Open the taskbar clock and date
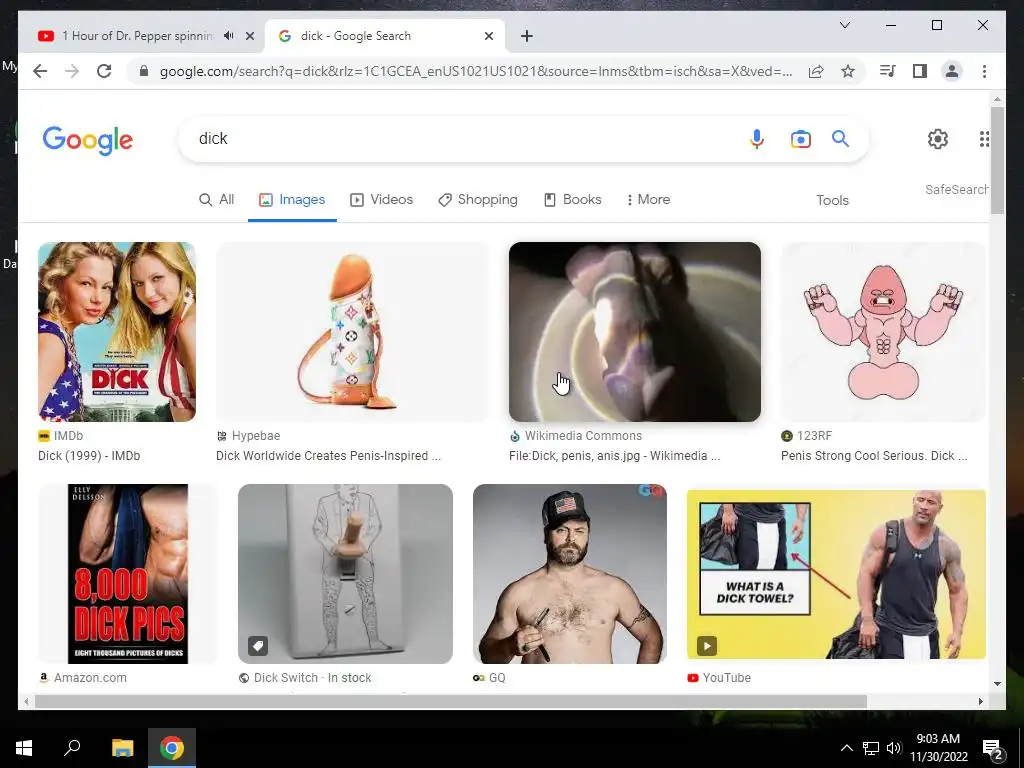The height and width of the screenshot is (768, 1024). (938, 748)
